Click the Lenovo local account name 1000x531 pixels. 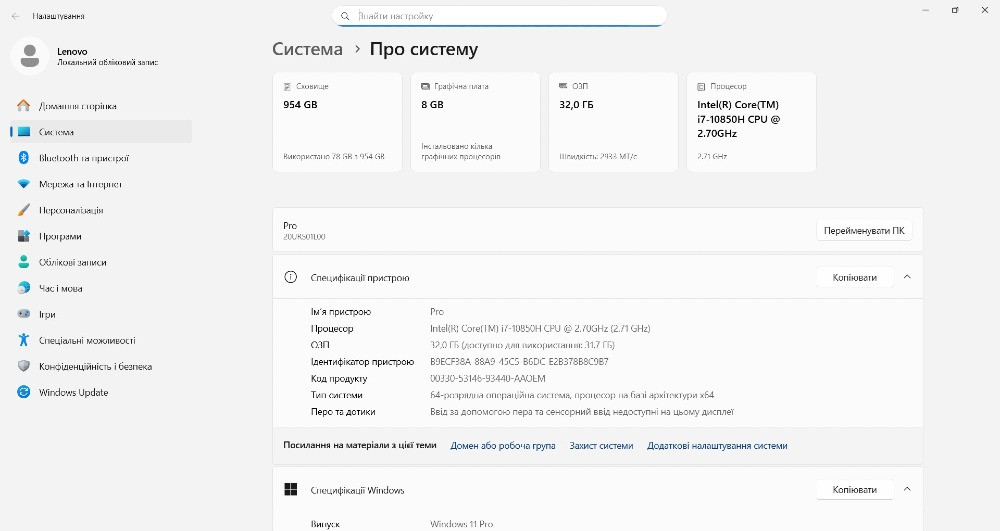click(x=72, y=52)
